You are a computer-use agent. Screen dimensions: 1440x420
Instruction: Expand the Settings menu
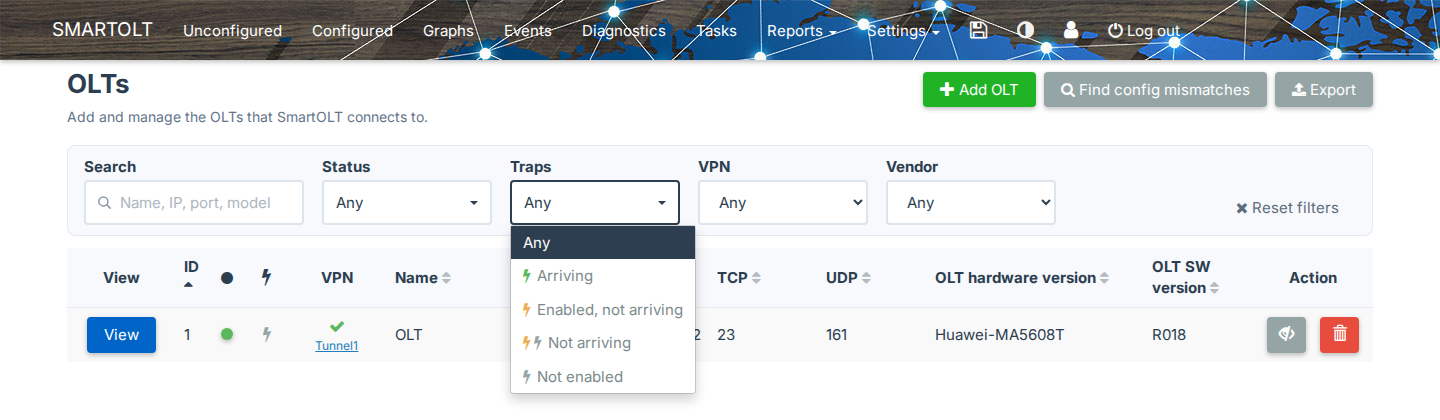tap(903, 31)
